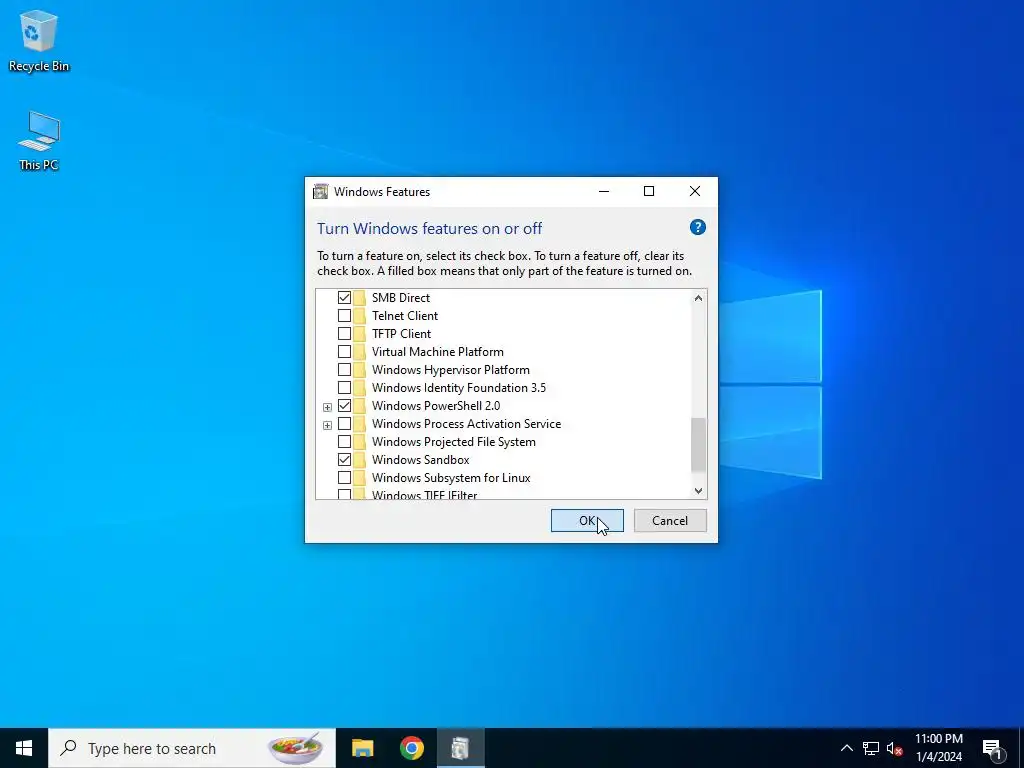Click the taskbar search box
The width and height of the screenshot is (1024, 768).
point(192,748)
